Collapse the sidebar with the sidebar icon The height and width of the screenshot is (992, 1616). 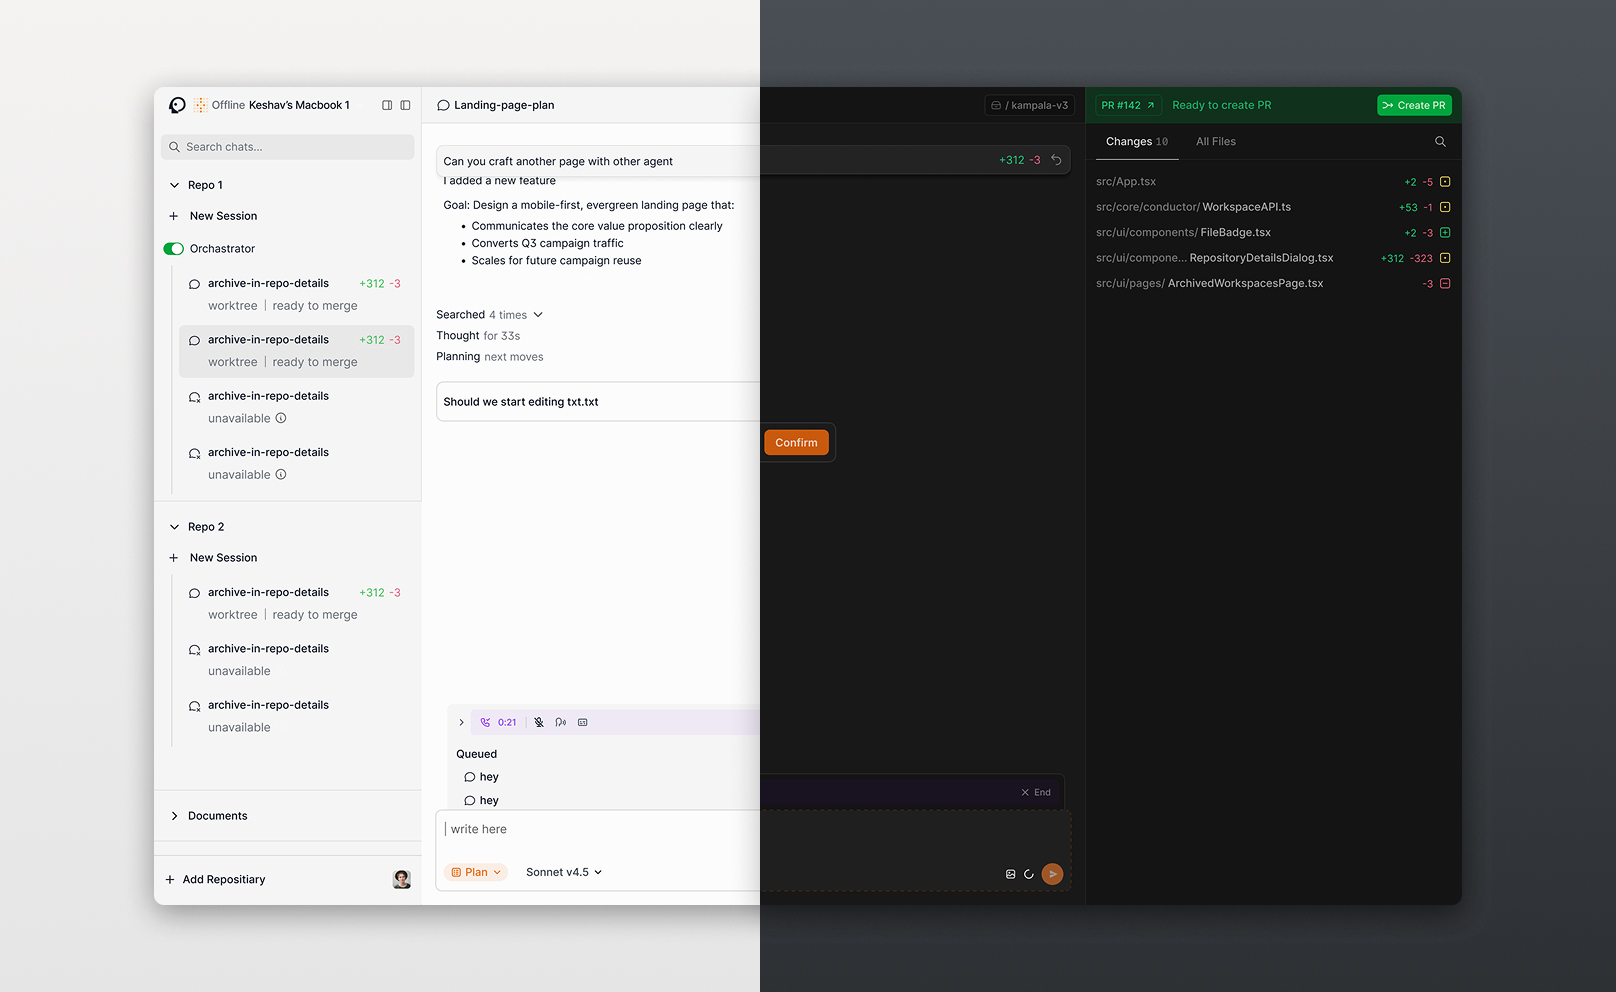[x=405, y=105]
